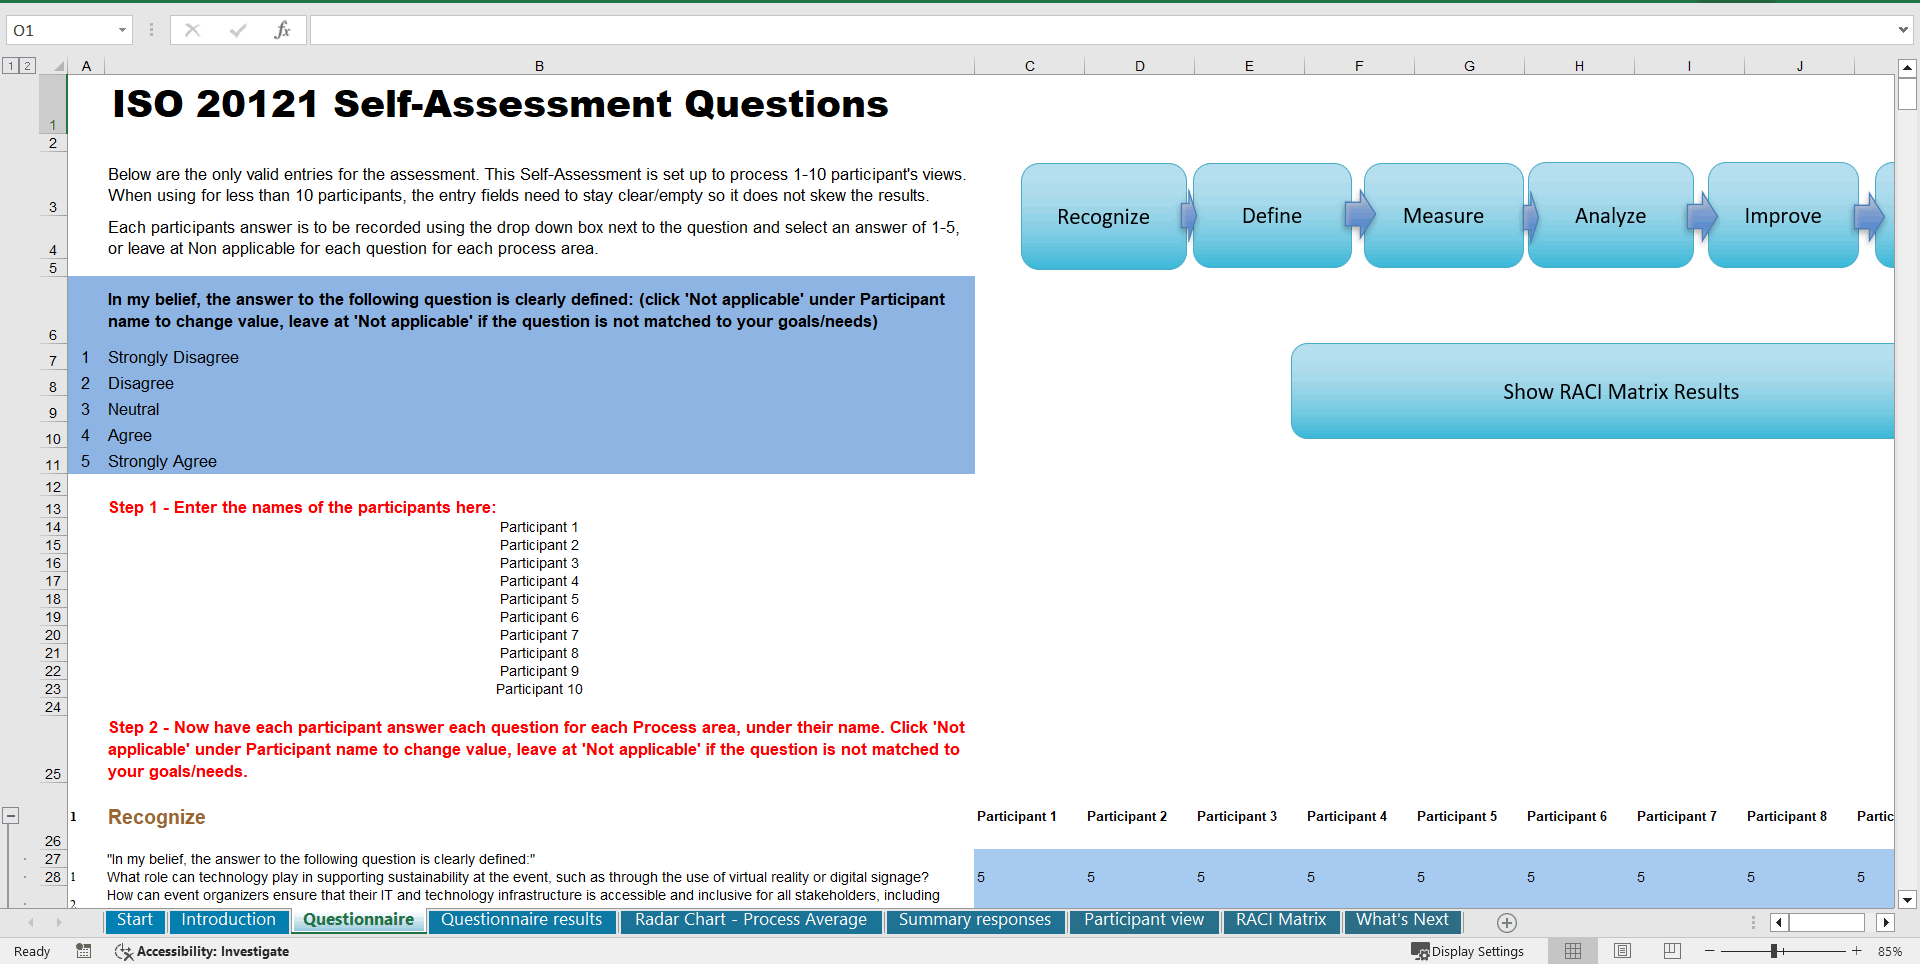
Task: Open Accessibility: Investigate status
Action: pyautogui.click(x=203, y=951)
